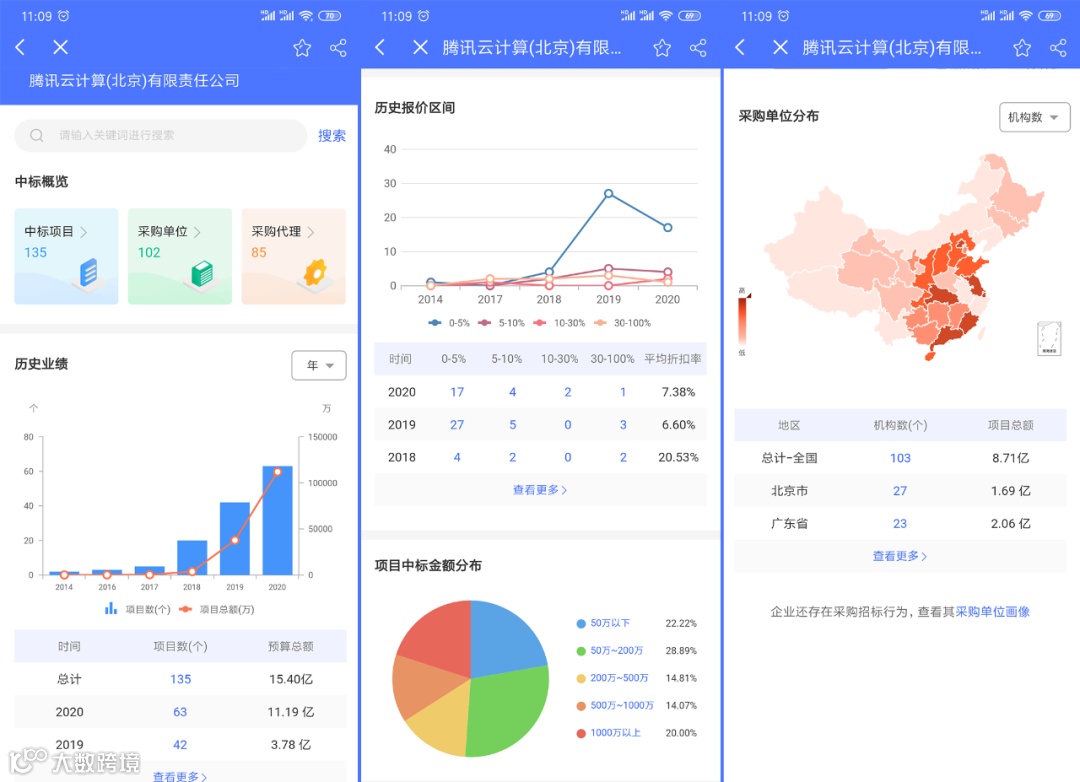Open the 采购单位画像 link
This screenshot has width=1080, height=782.
[x=993, y=612]
